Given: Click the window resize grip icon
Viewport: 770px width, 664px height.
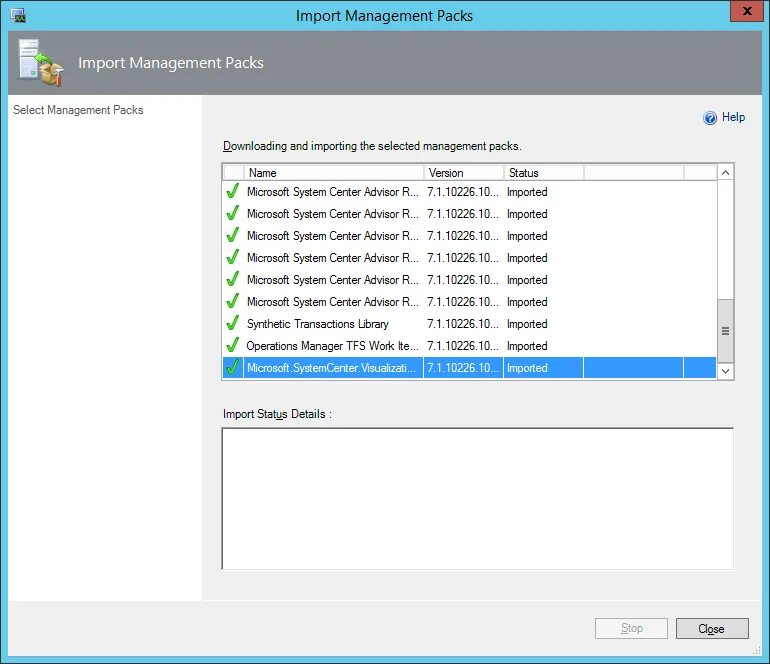Looking at the screenshot, I should coord(757,651).
